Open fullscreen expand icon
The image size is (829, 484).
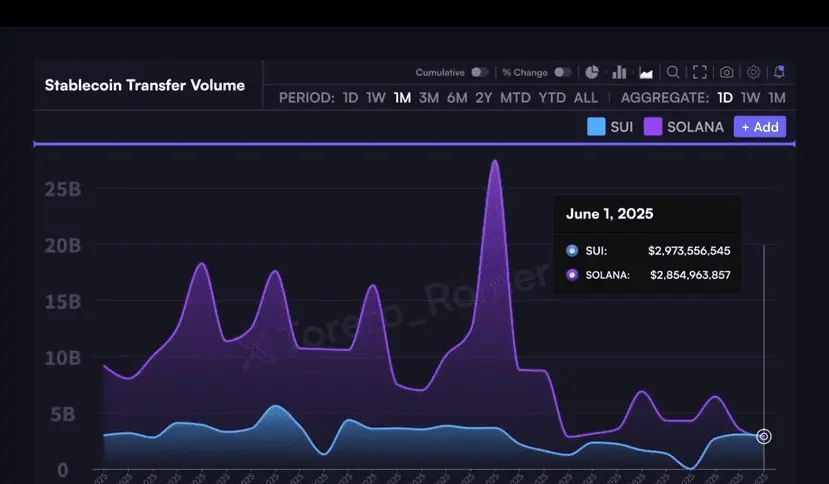point(700,72)
